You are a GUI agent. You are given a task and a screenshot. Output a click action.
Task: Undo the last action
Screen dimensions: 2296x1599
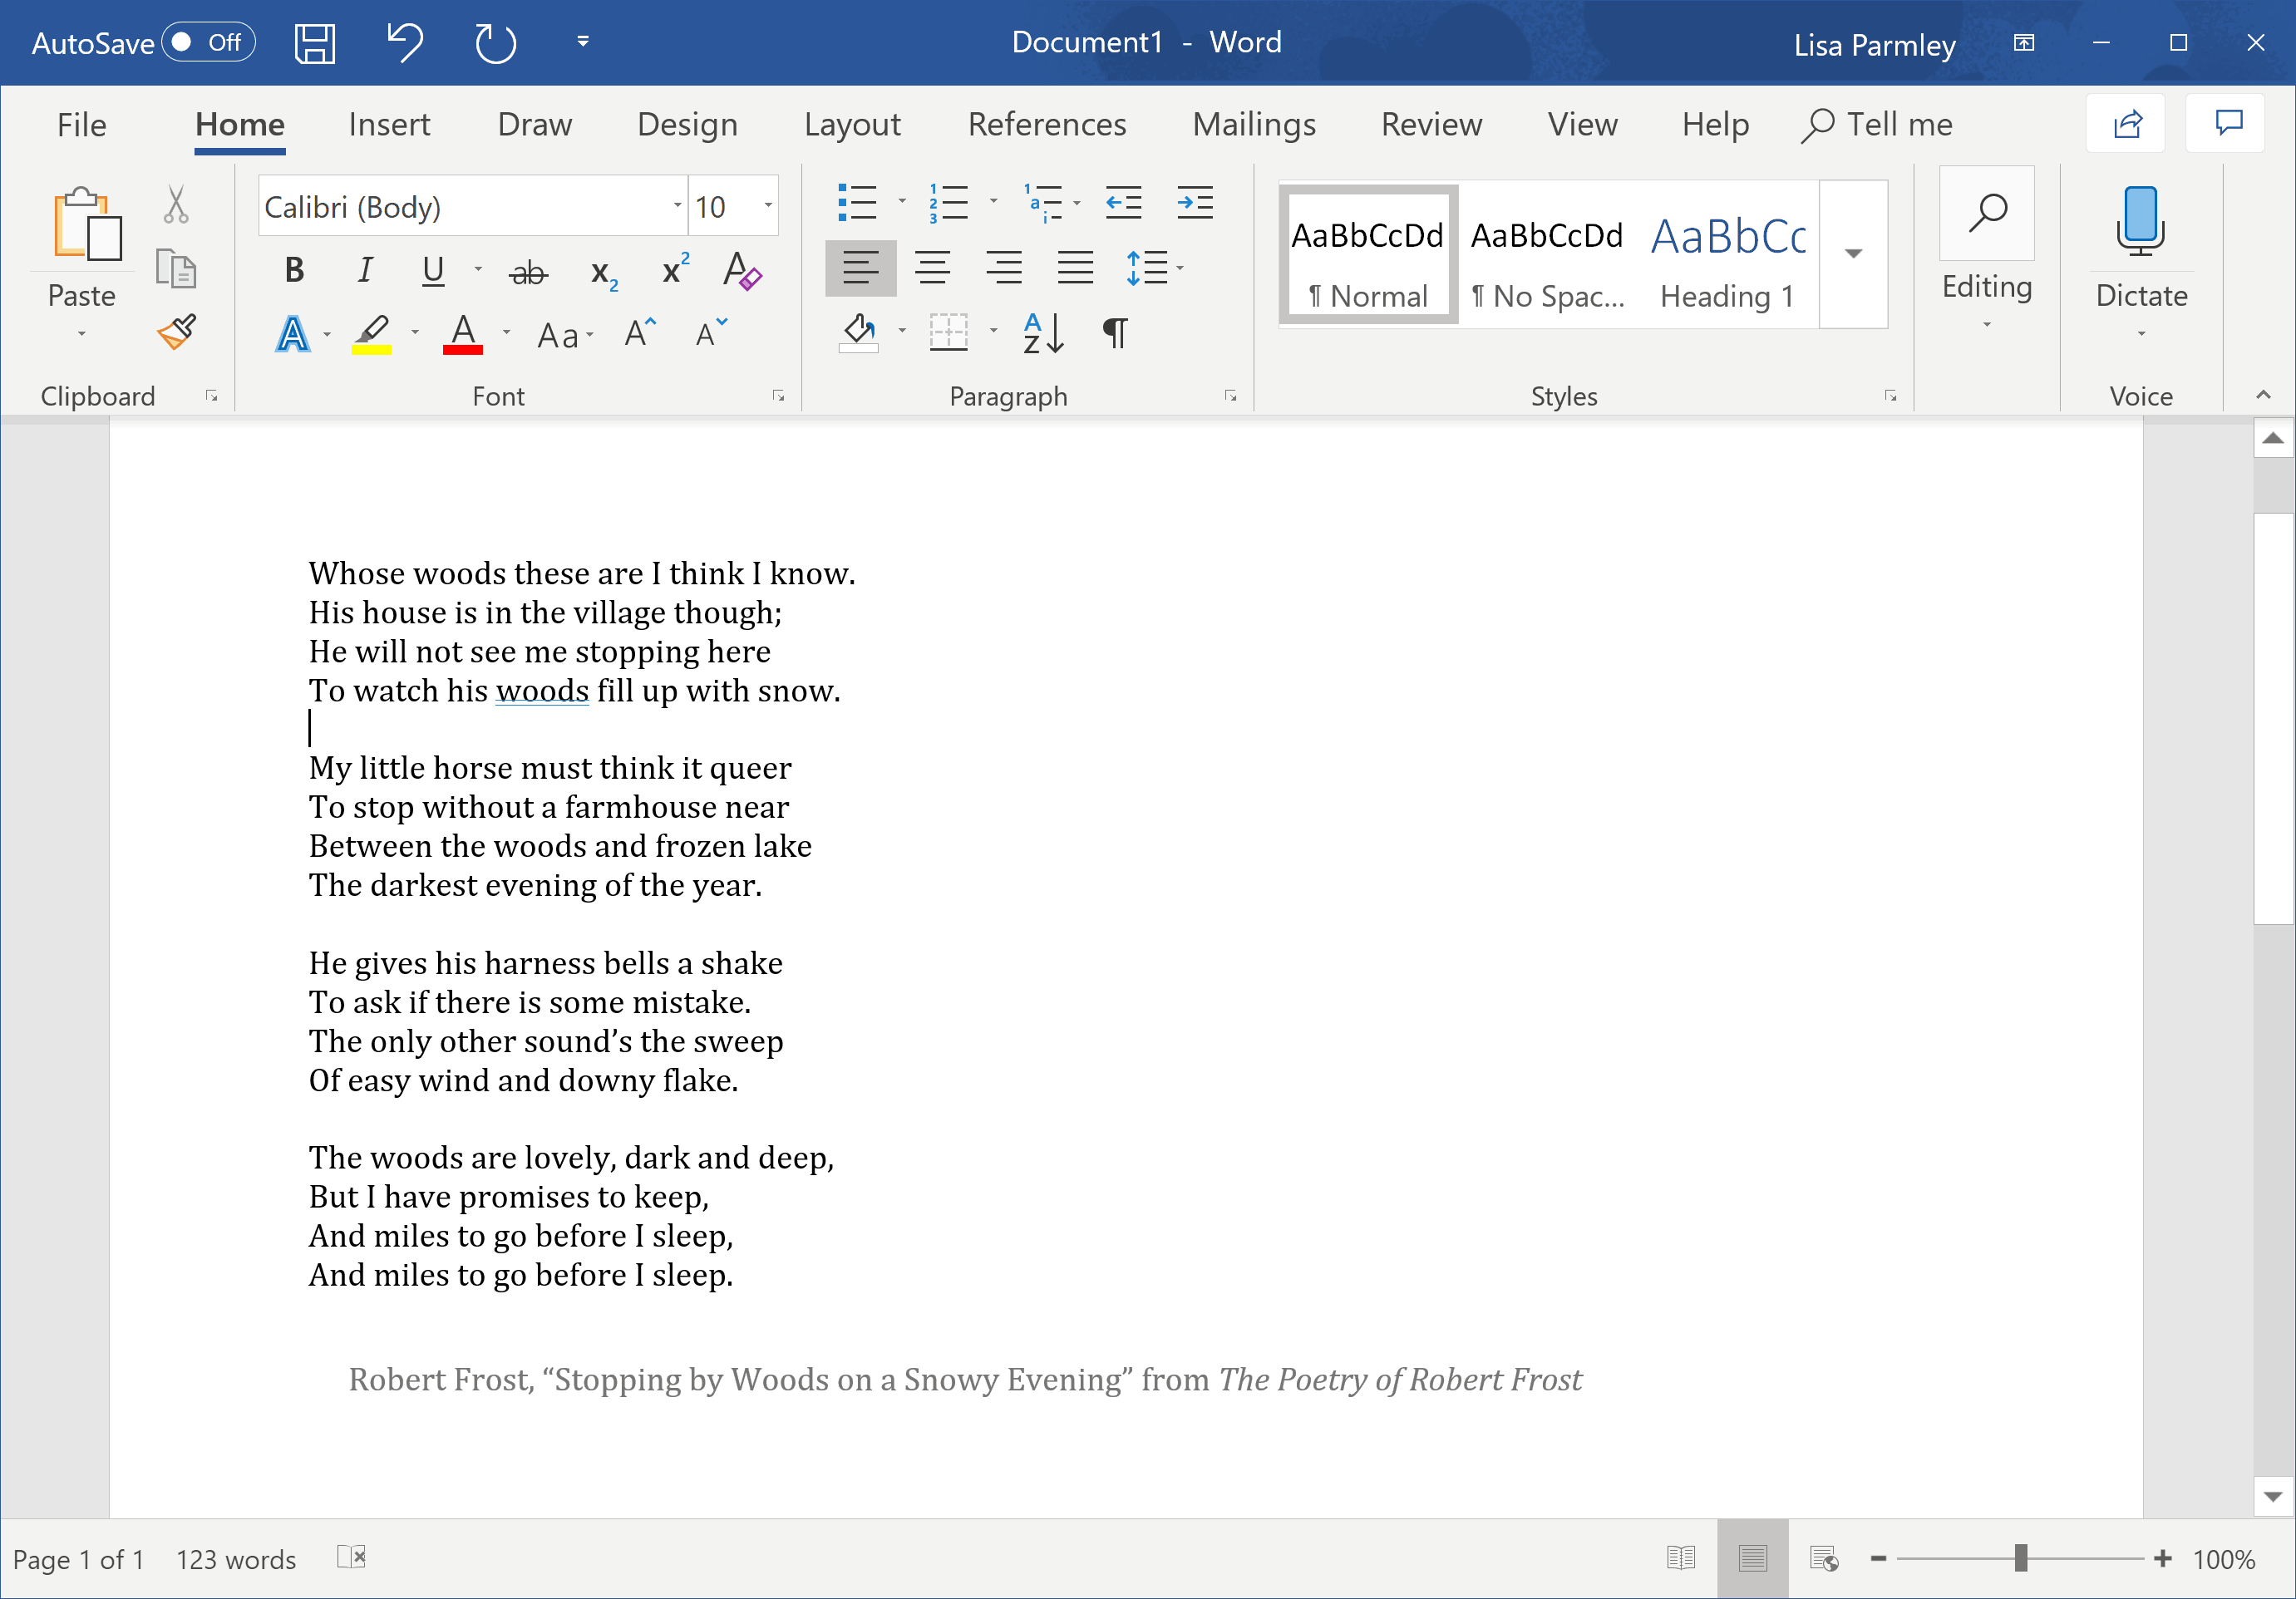(405, 43)
